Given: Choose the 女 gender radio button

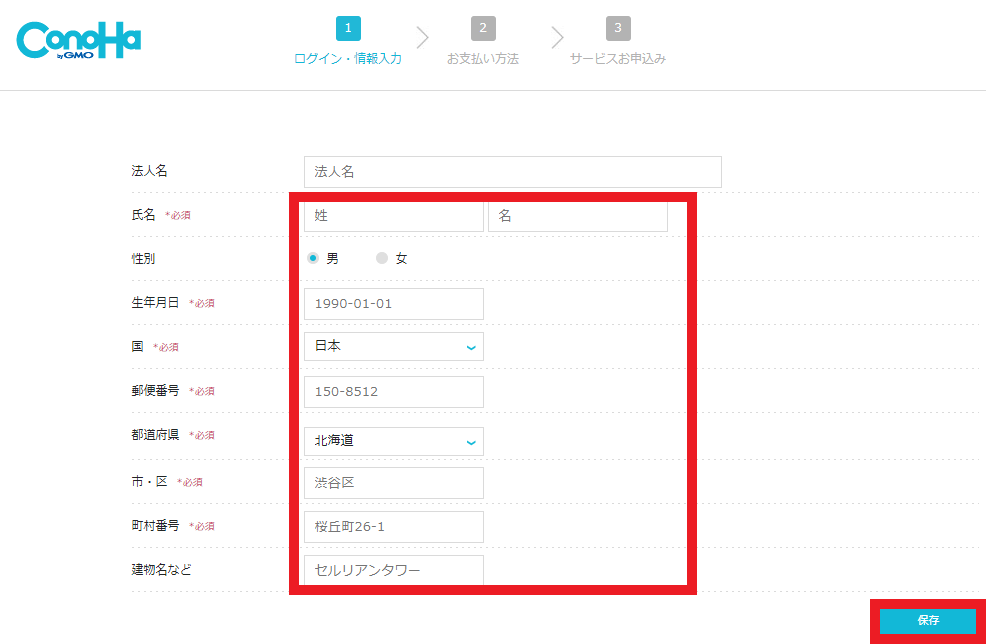Looking at the screenshot, I should (x=382, y=258).
